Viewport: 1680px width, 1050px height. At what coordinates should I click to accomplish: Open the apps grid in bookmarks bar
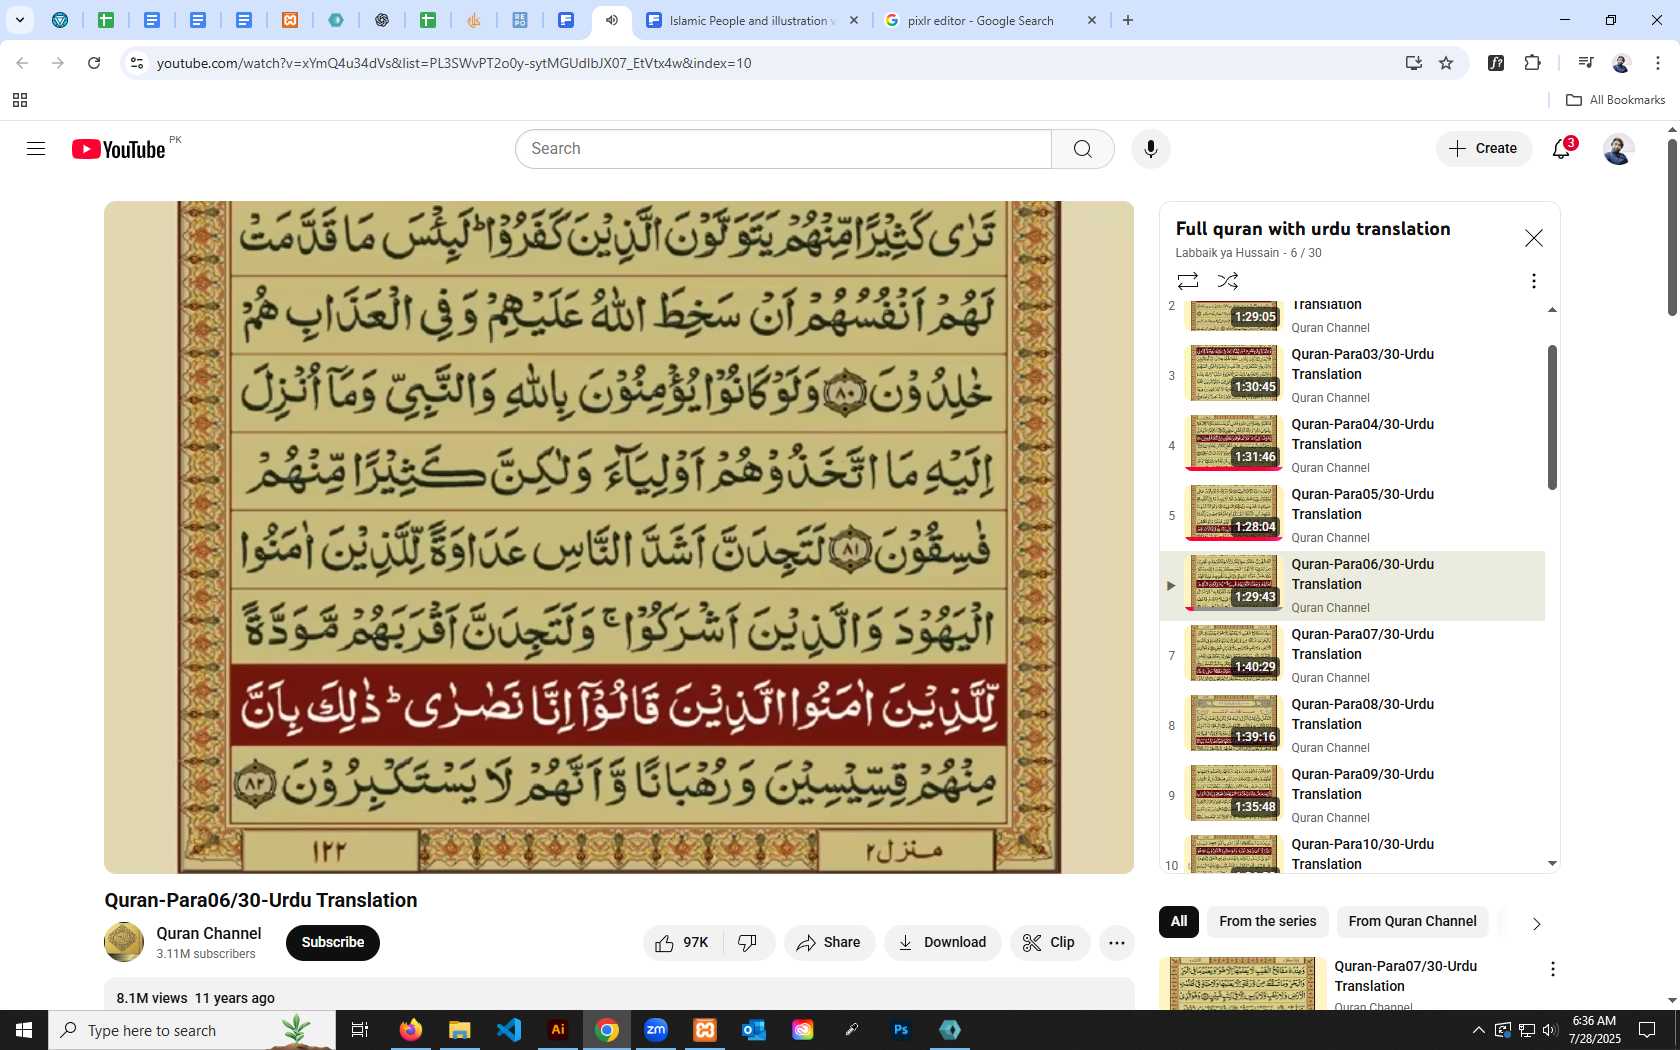coord(20,100)
